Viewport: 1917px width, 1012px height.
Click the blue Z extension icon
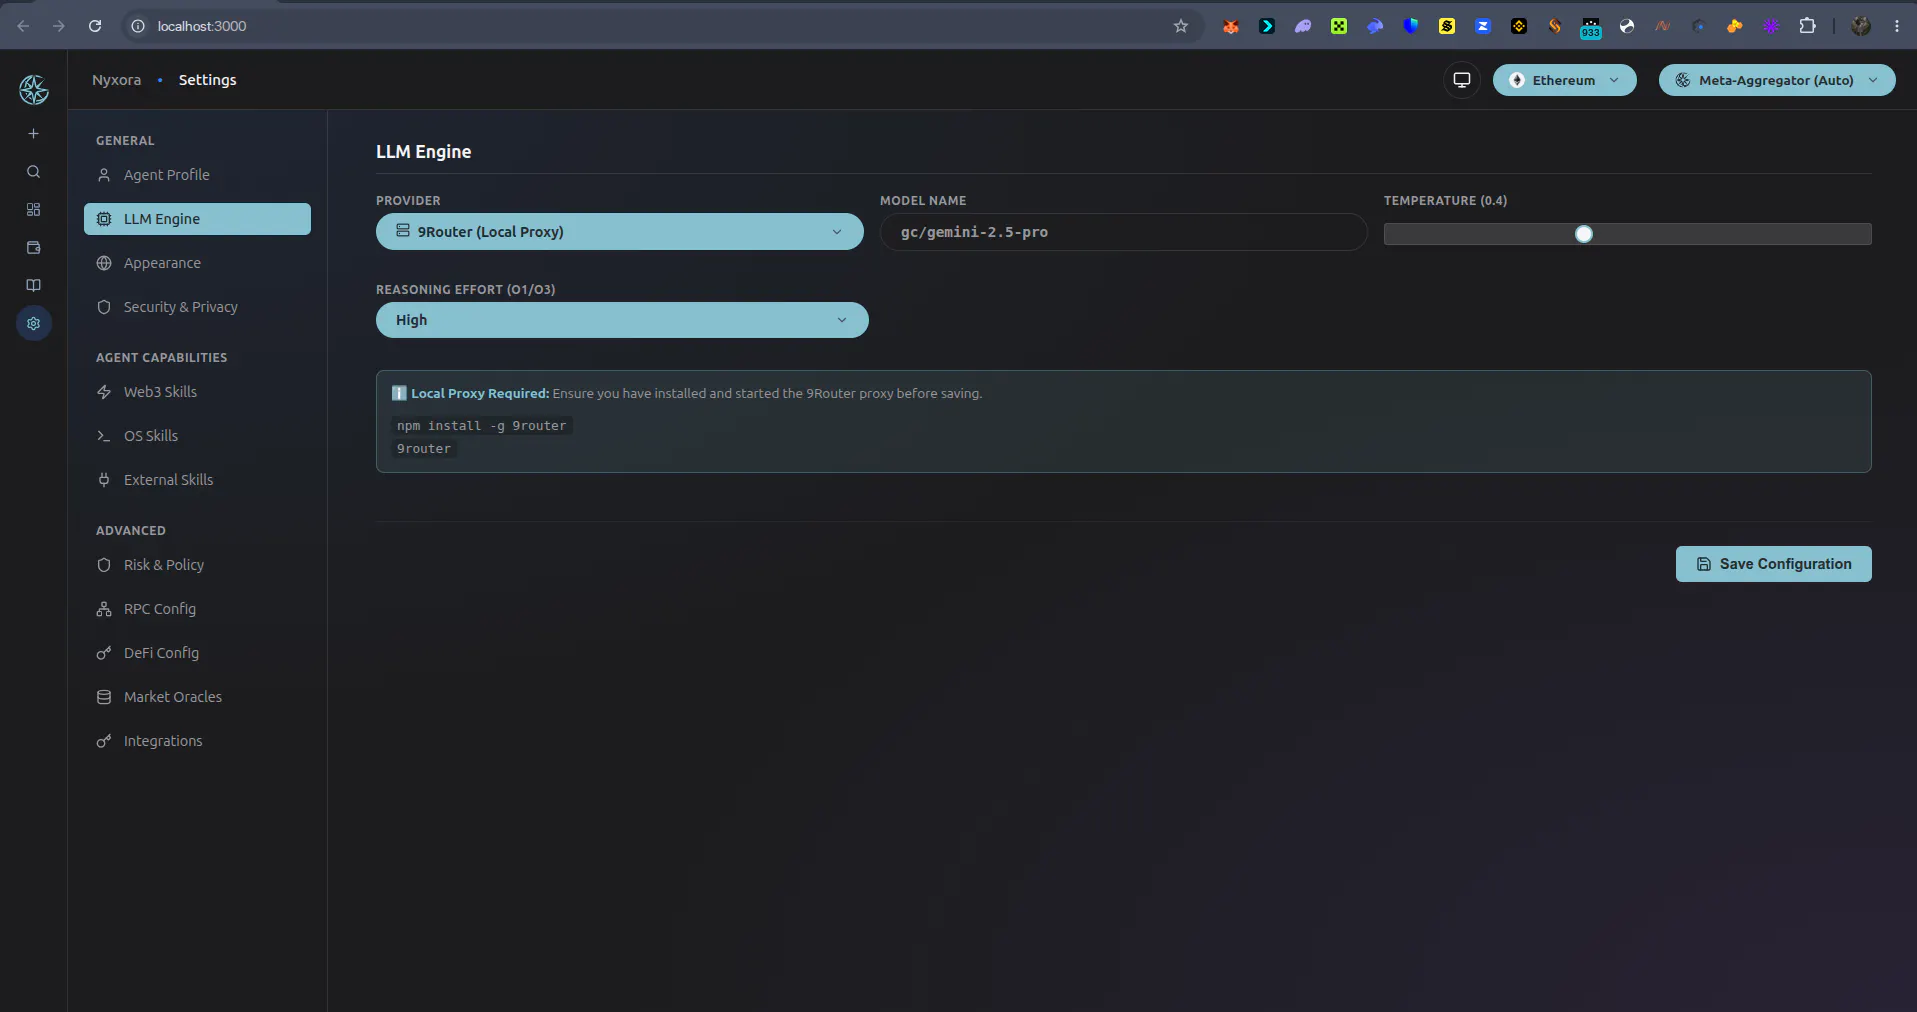click(1483, 26)
